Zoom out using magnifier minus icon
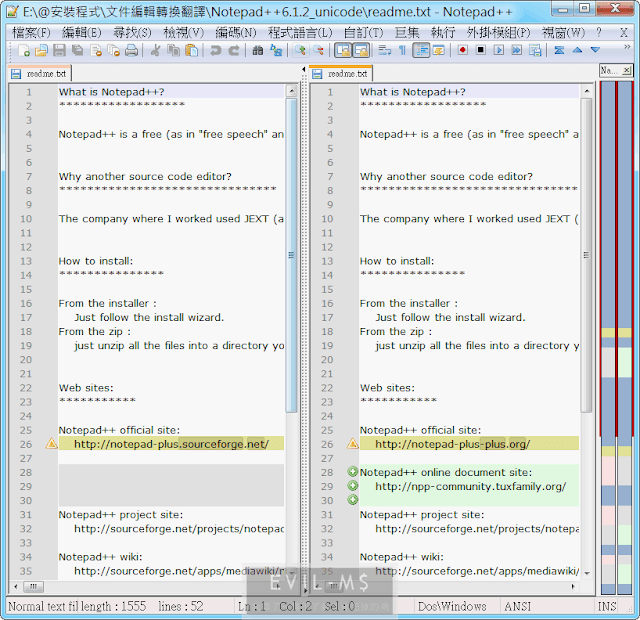640x620 pixels. [x=318, y=50]
